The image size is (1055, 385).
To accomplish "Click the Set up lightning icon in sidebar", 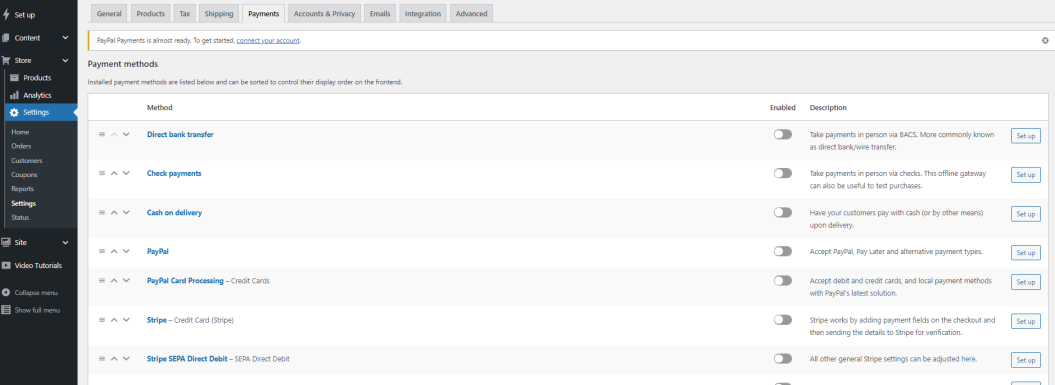I will 6,14.
